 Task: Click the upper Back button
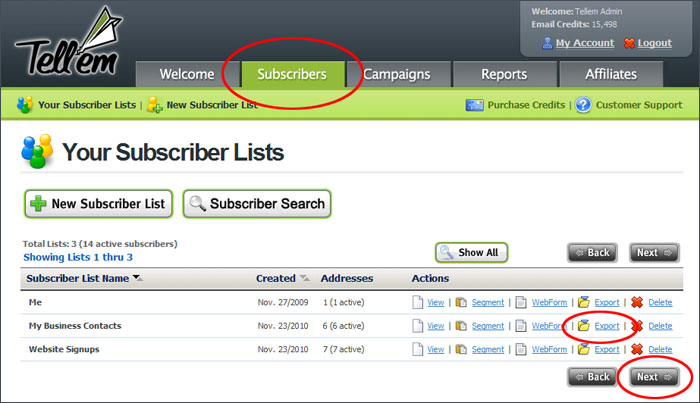coord(592,253)
